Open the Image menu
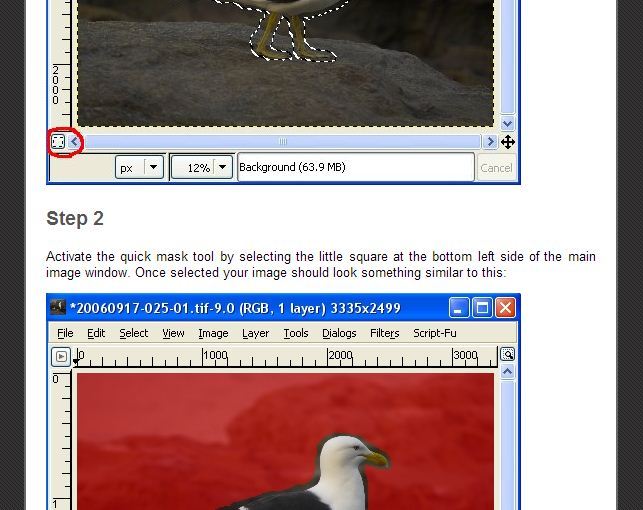The image size is (643, 510). pos(213,333)
